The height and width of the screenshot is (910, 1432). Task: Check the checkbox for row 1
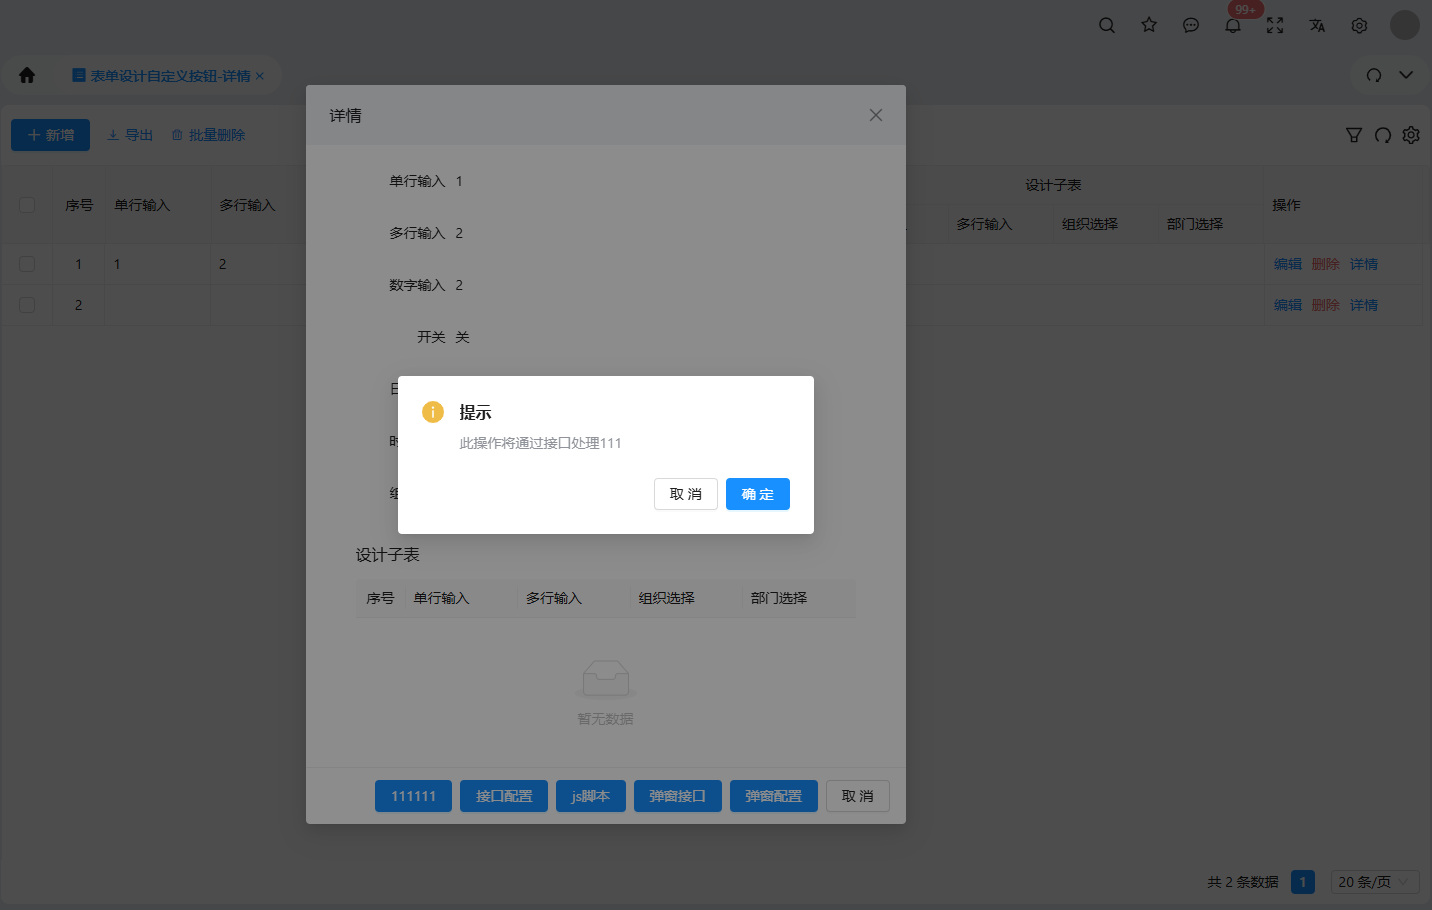click(x=27, y=264)
